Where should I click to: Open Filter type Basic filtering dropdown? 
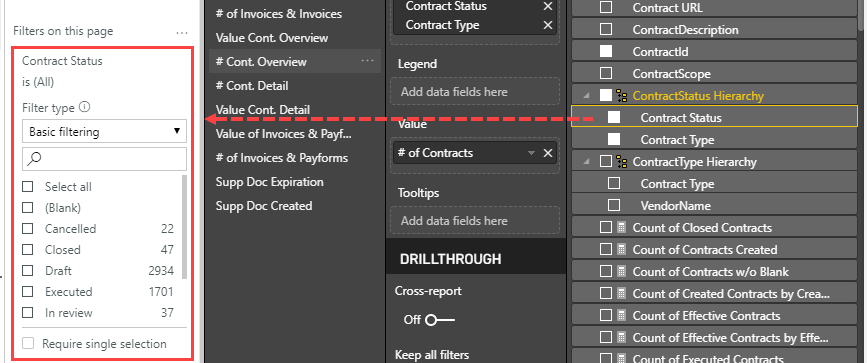[x=105, y=132]
